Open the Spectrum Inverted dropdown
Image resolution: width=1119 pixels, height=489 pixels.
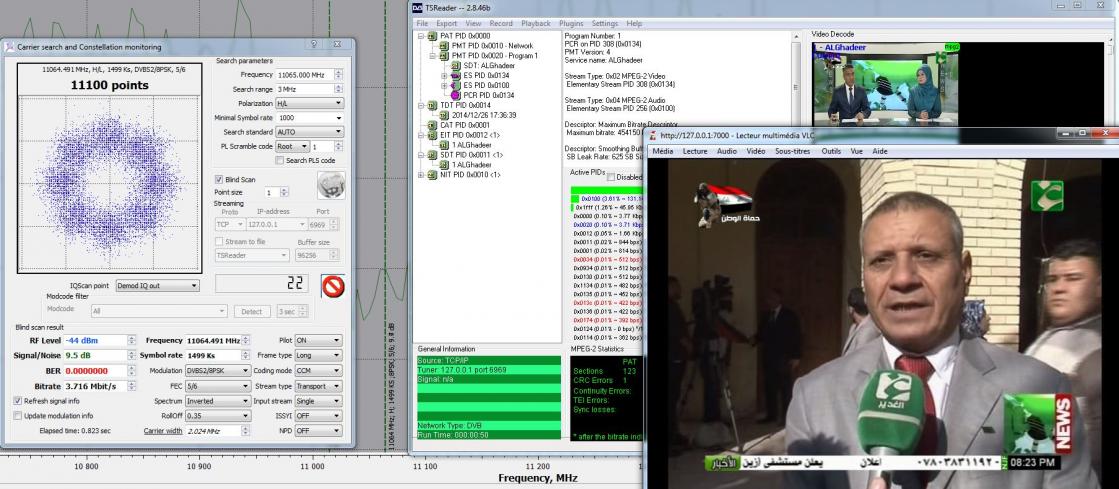218,401
